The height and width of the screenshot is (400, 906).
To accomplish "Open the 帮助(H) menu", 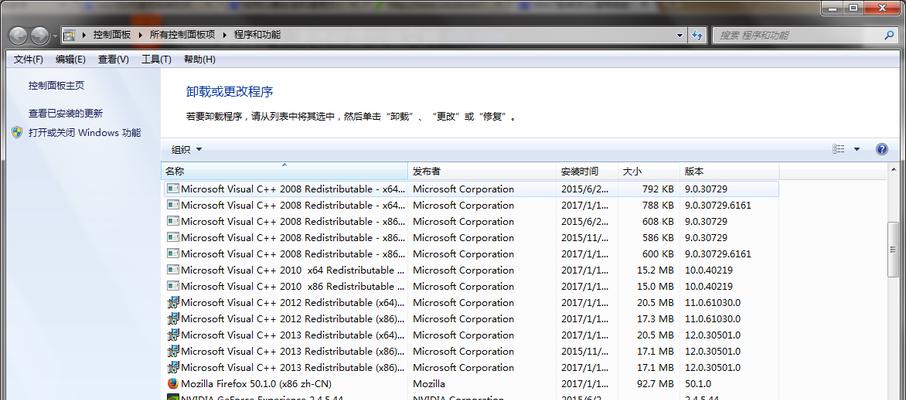I will [x=199, y=59].
